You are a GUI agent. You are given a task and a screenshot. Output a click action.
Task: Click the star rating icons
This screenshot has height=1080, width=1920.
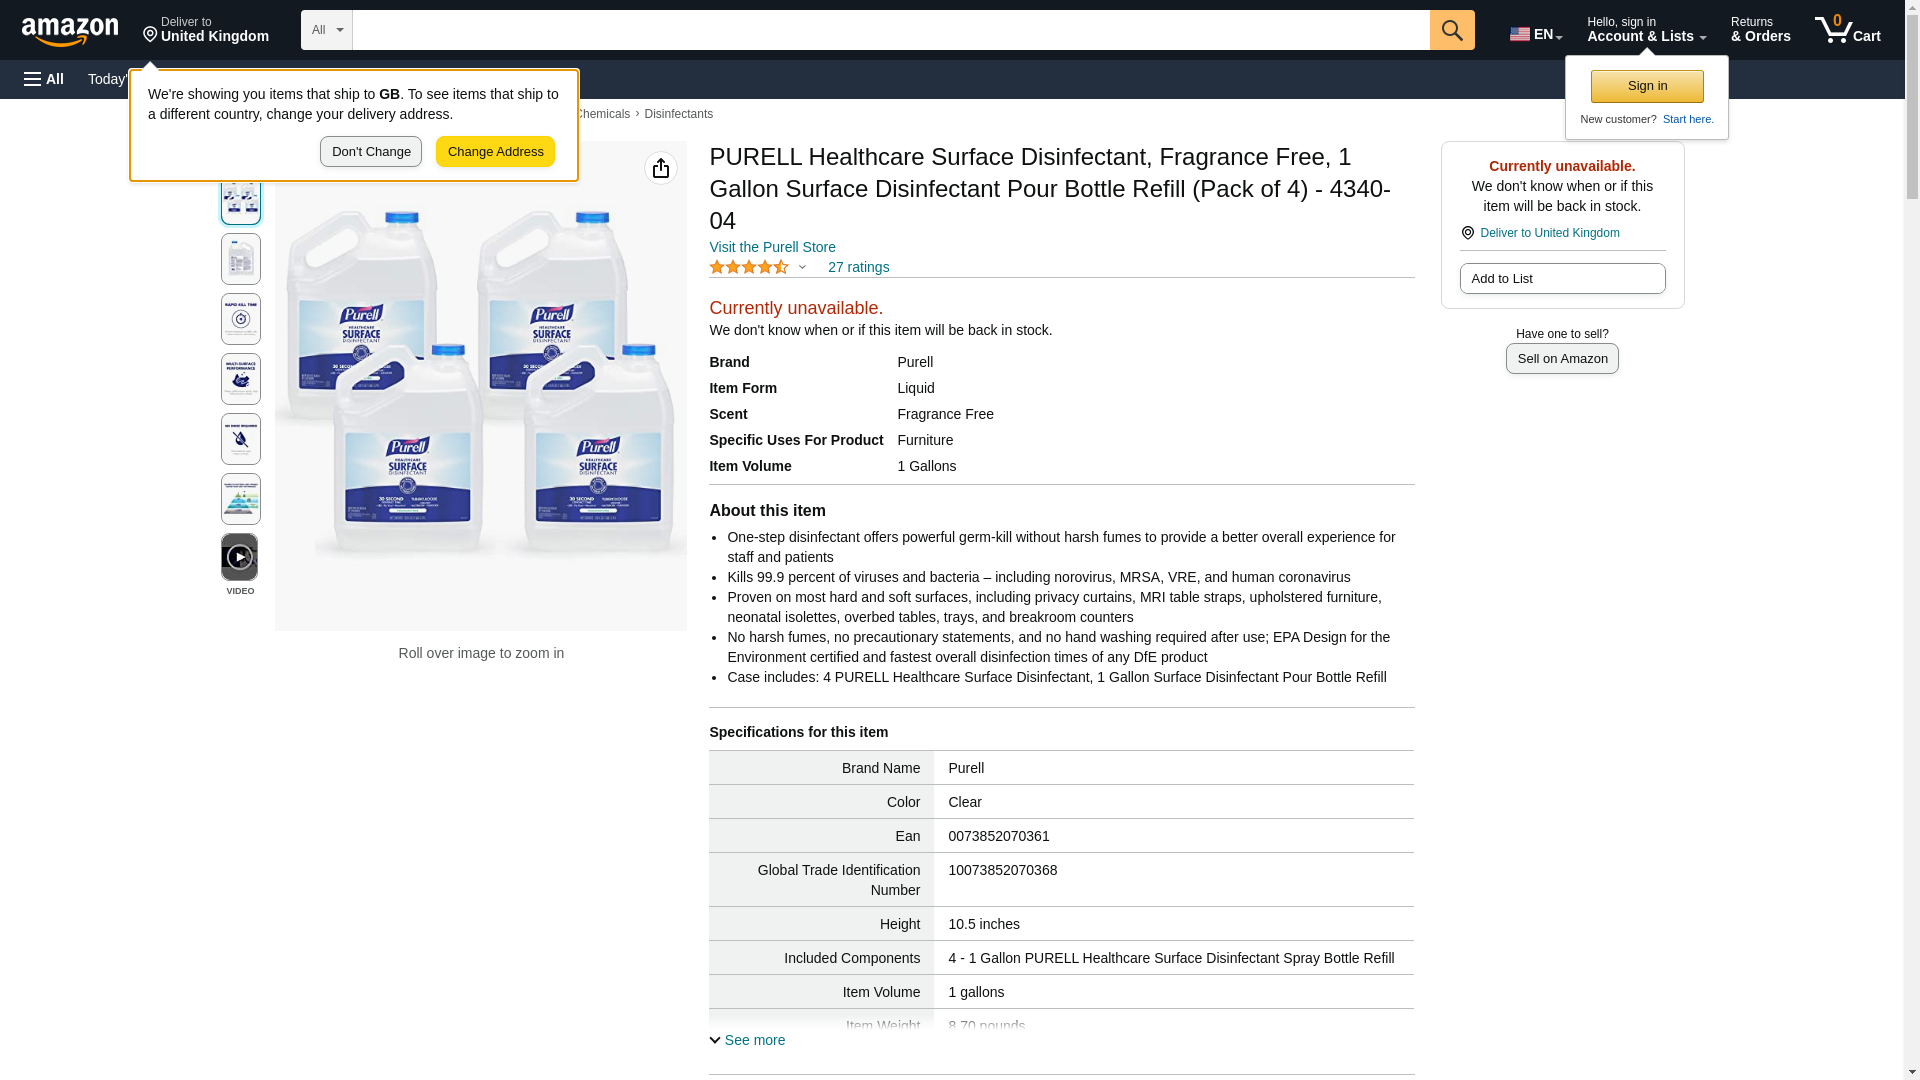tap(750, 267)
